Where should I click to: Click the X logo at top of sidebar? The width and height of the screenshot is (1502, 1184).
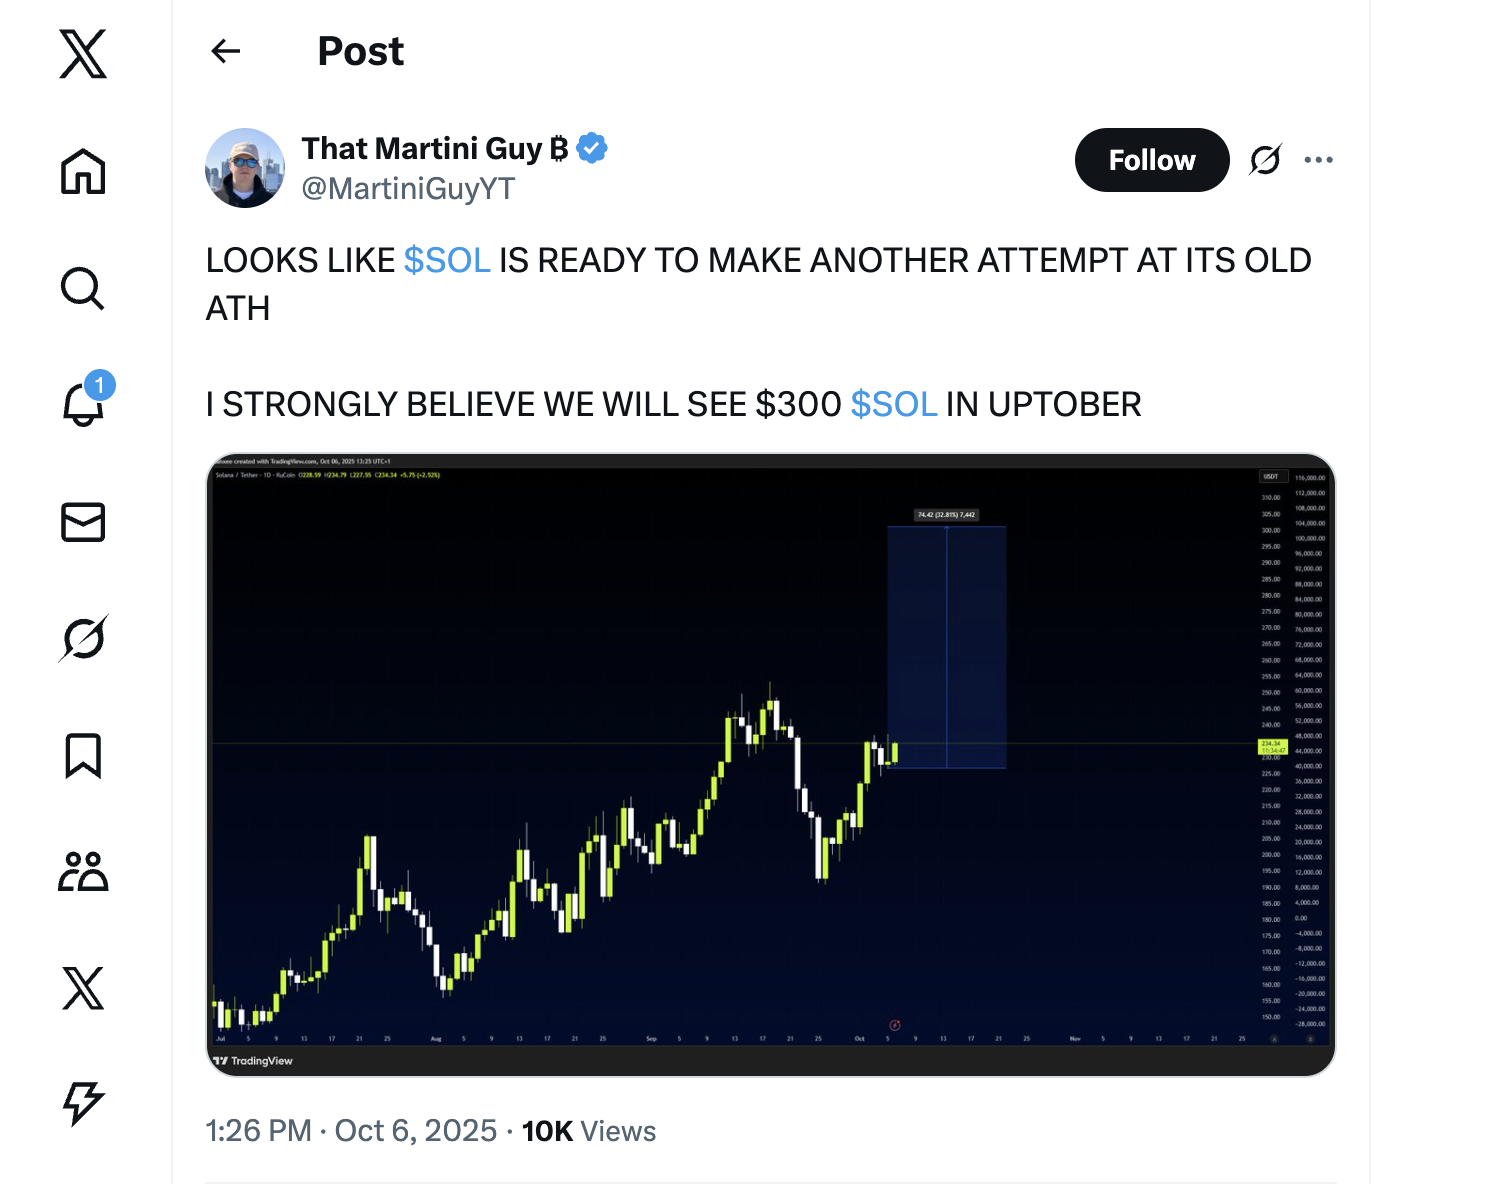pyautogui.click(x=83, y=54)
